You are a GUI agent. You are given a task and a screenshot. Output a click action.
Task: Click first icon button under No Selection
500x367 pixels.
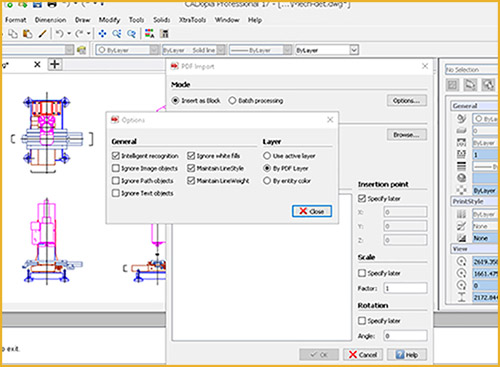click(452, 85)
